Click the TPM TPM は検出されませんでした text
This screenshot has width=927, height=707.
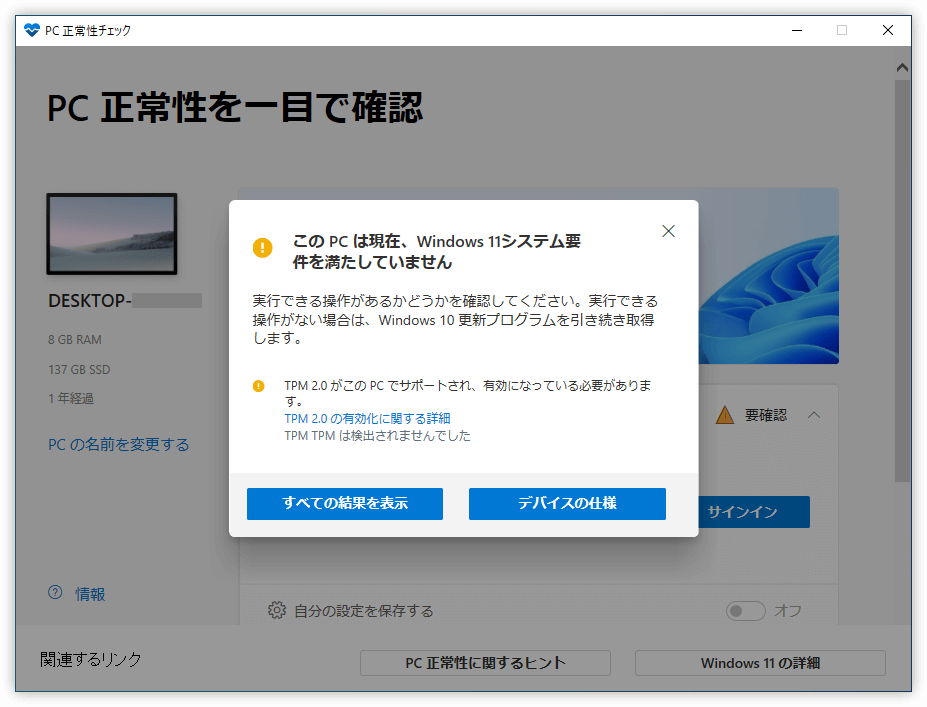377,436
